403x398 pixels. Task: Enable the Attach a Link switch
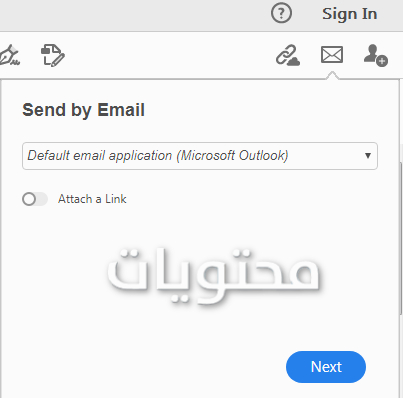[35, 199]
